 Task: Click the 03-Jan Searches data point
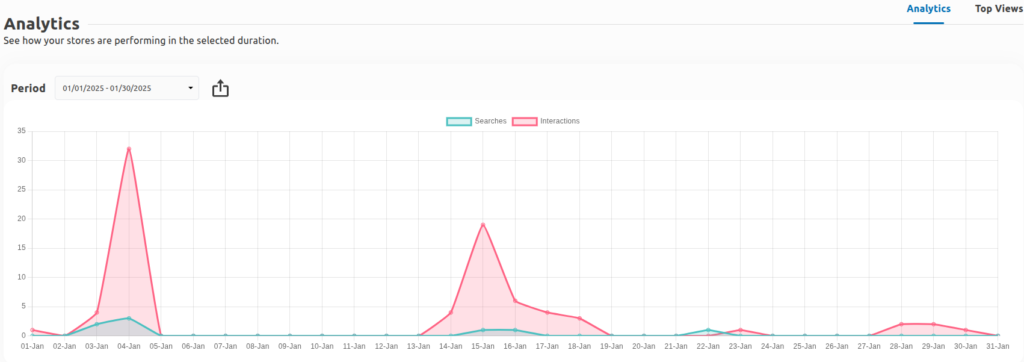(97, 324)
